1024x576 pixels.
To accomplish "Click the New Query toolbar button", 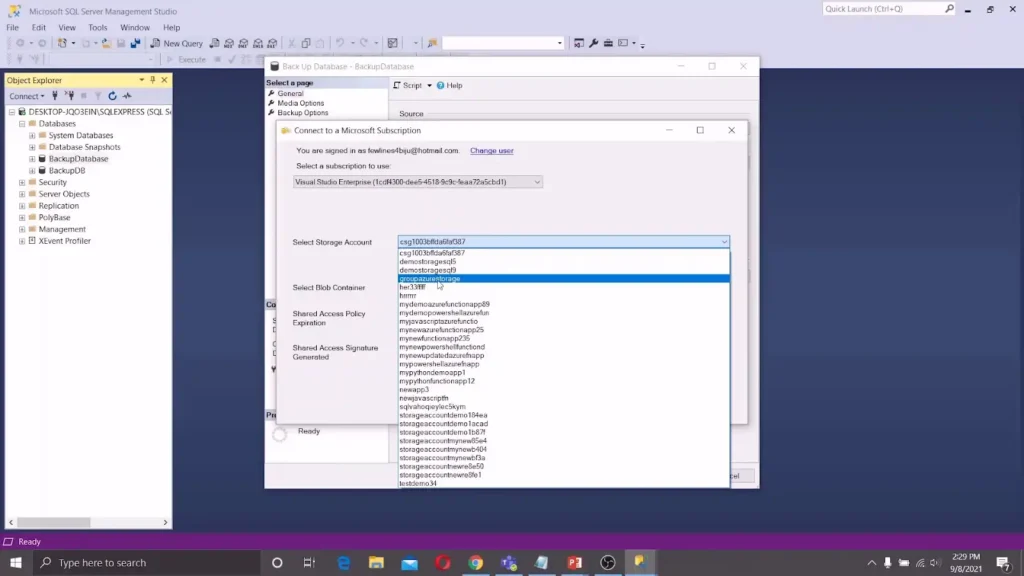I will pos(176,43).
